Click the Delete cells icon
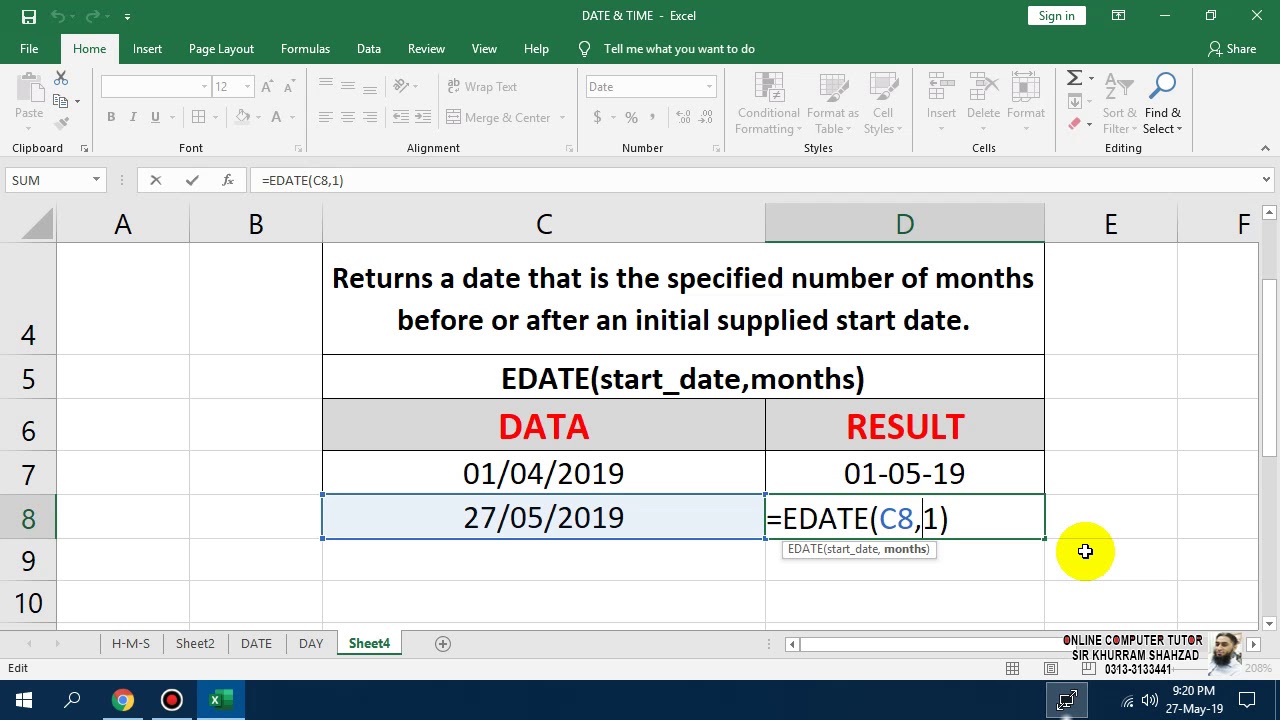 click(x=983, y=88)
